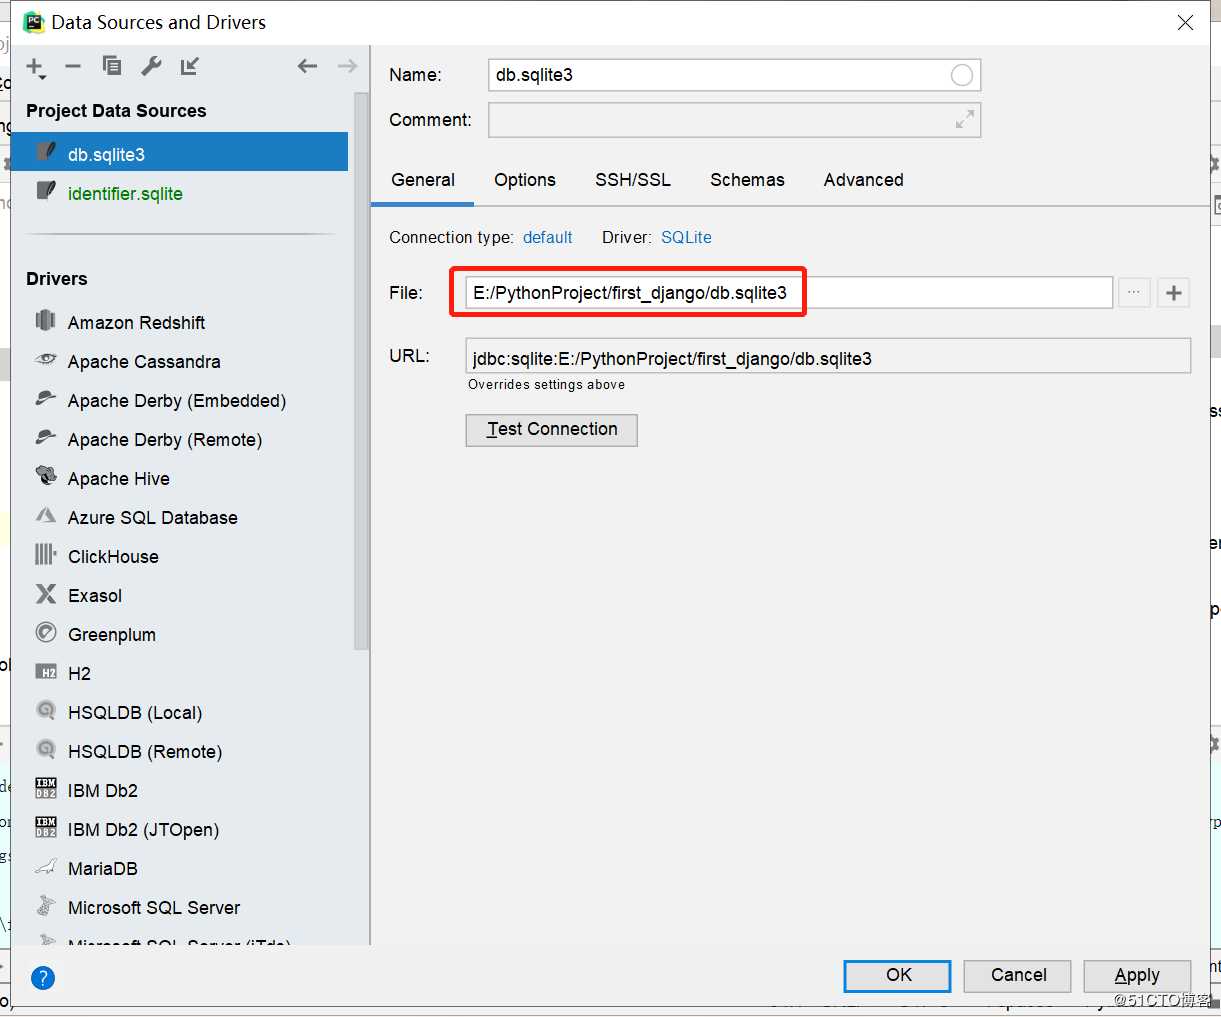The width and height of the screenshot is (1221, 1017).
Task: Choose the IBM Db2 (JTOpen) driver
Action: (x=143, y=829)
